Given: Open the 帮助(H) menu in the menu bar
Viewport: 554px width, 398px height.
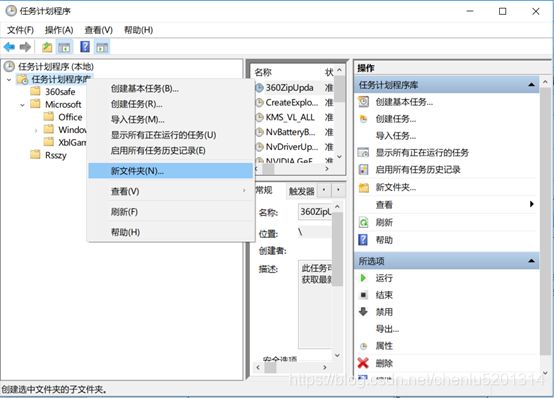Looking at the screenshot, I should (138, 30).
